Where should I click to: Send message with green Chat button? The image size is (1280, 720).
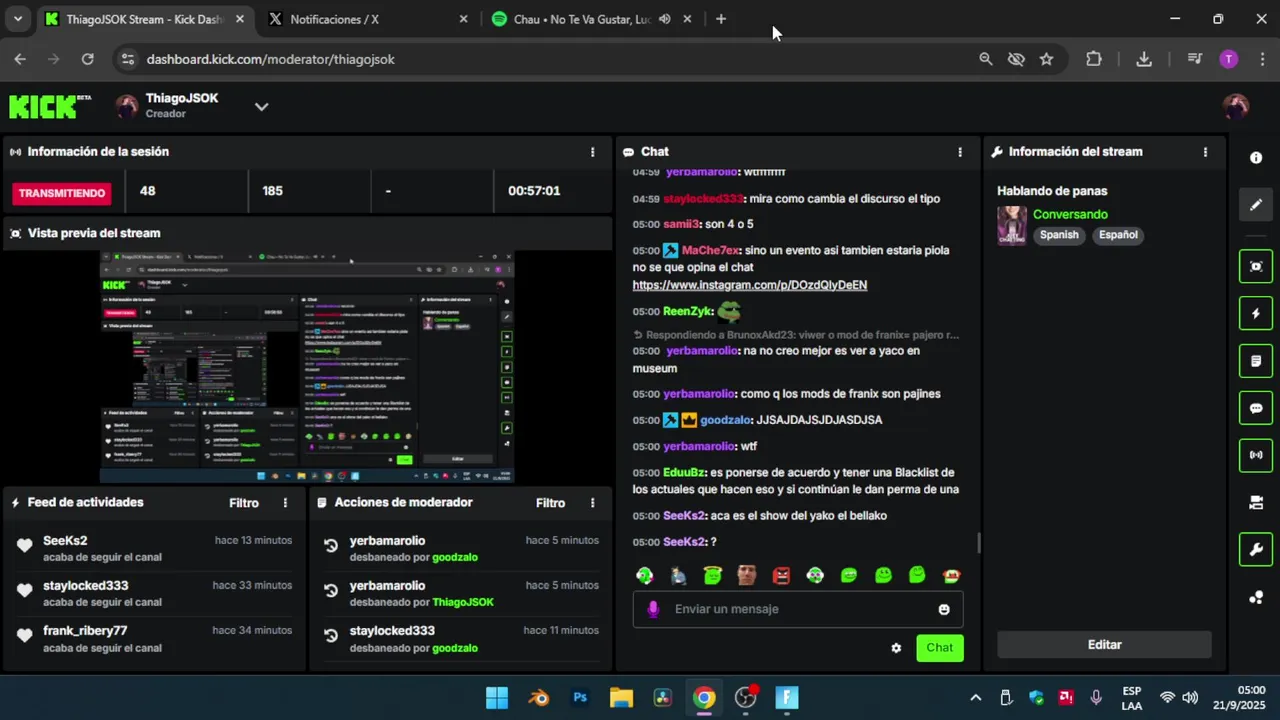[x=940, y=648]
